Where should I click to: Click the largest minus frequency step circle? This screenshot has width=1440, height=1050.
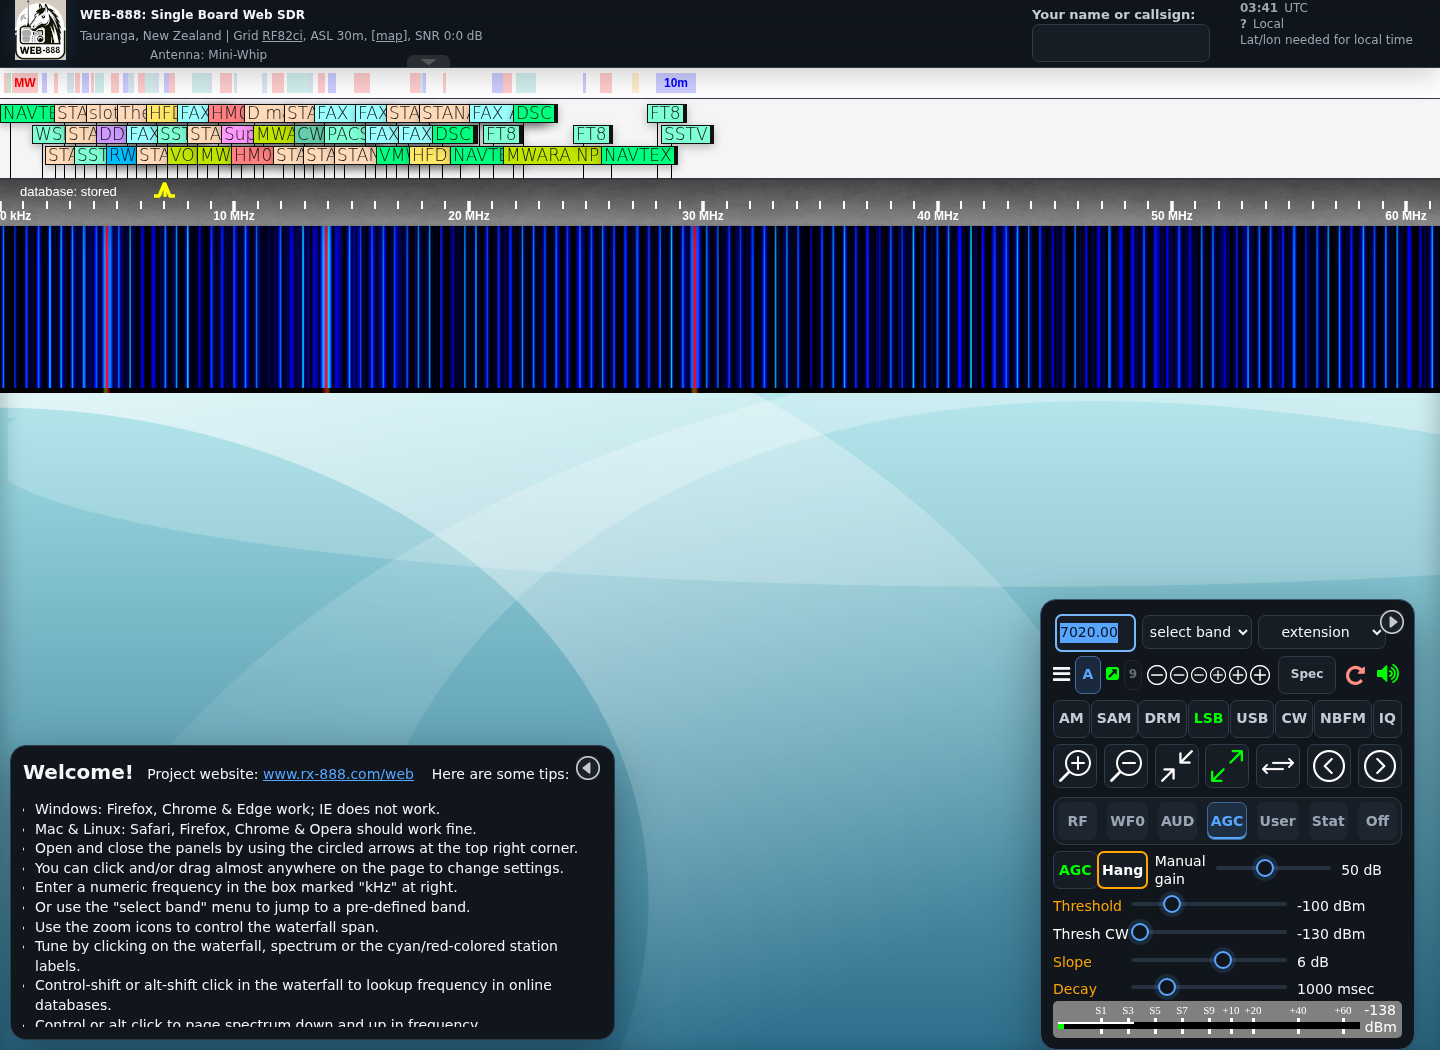(x=1157, y=675)
